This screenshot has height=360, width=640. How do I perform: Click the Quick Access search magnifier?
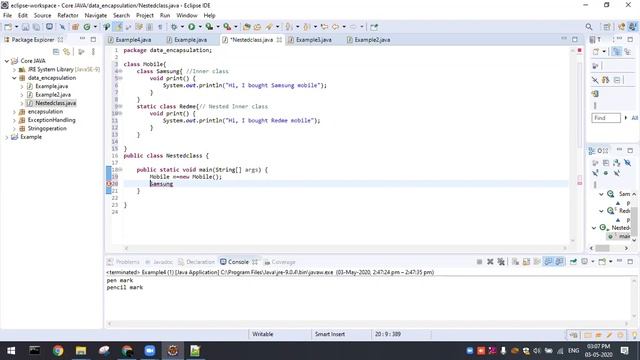589,27
